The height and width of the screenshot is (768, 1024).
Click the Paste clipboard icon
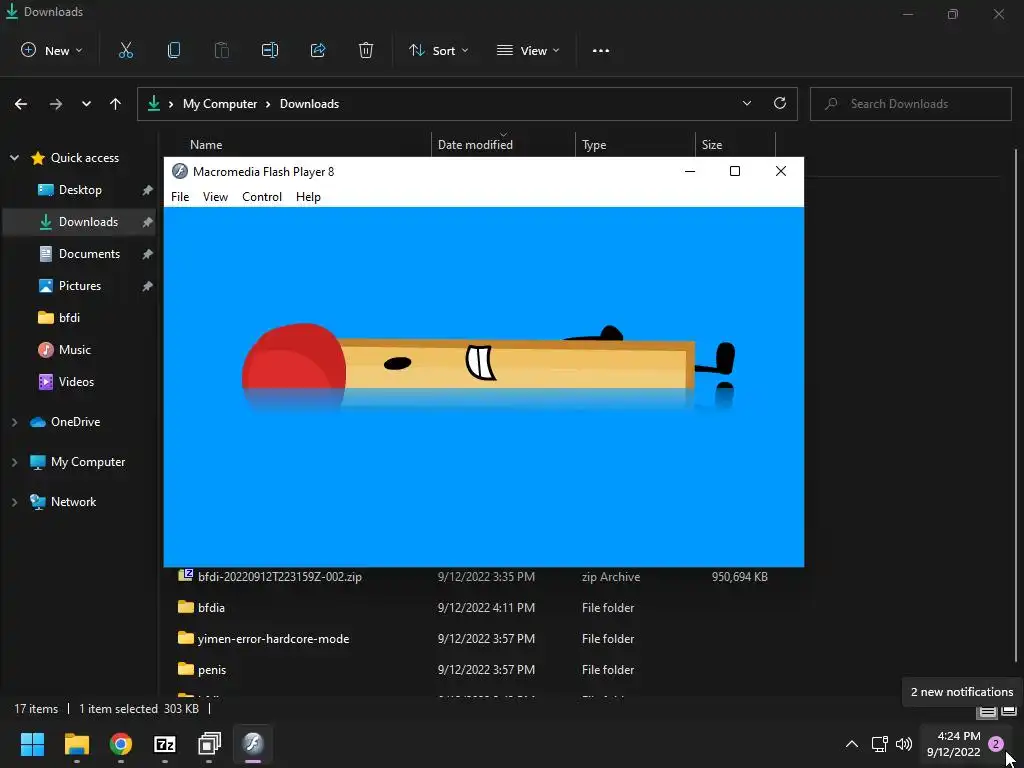222,50
